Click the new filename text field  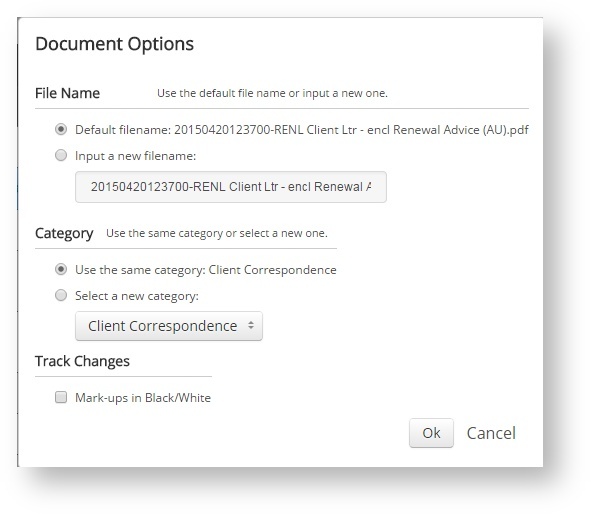231,187
